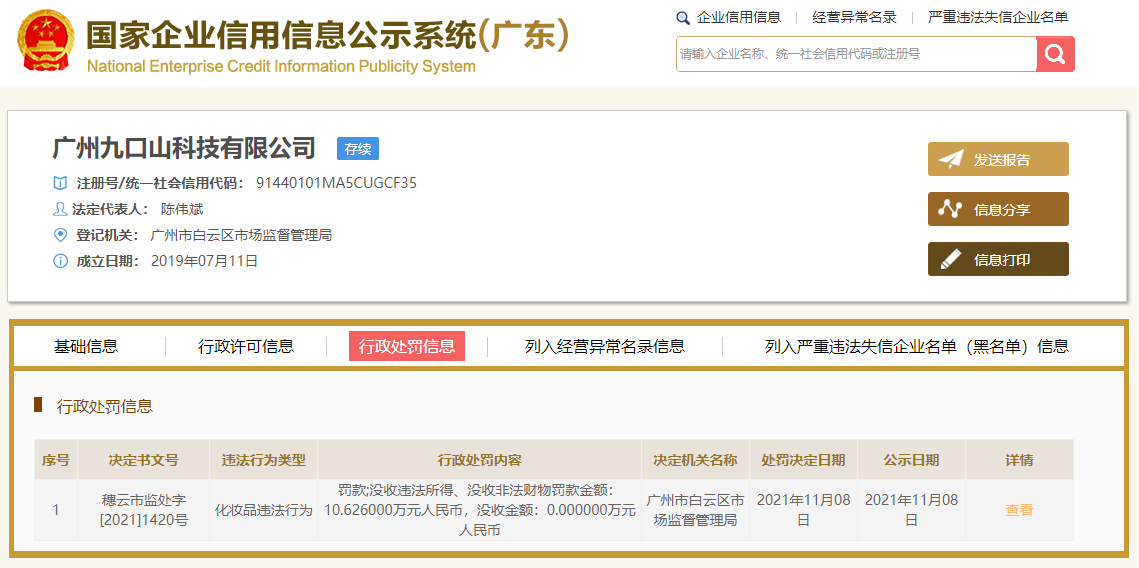Click the establishment date info icon
Screen dimensions: 1139x568
60,261
